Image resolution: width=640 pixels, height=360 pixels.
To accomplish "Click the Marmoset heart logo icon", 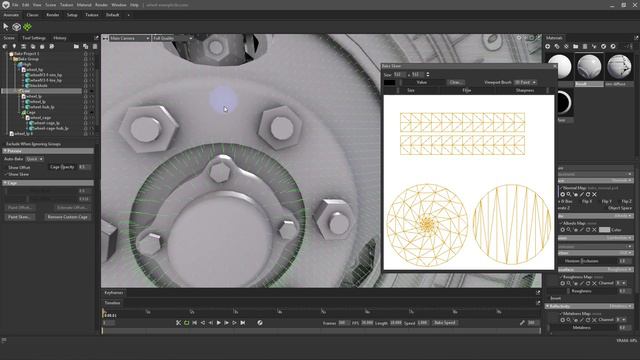I will click(x=5, y=4).
